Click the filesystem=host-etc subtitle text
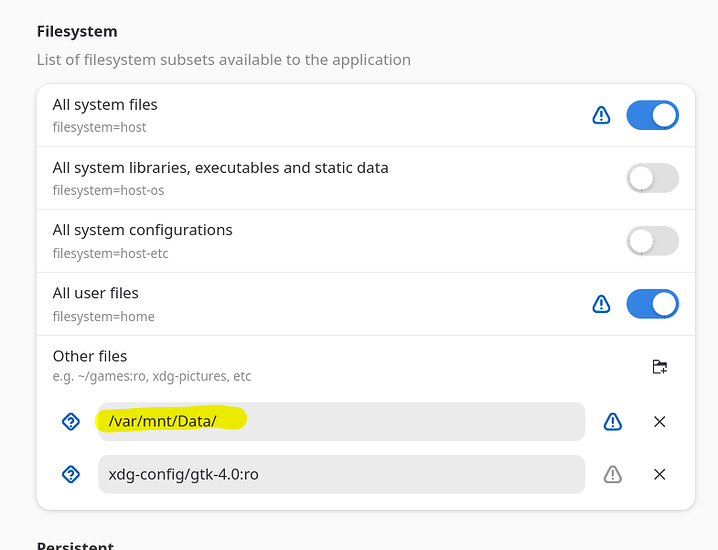 [x=110, y=253]
